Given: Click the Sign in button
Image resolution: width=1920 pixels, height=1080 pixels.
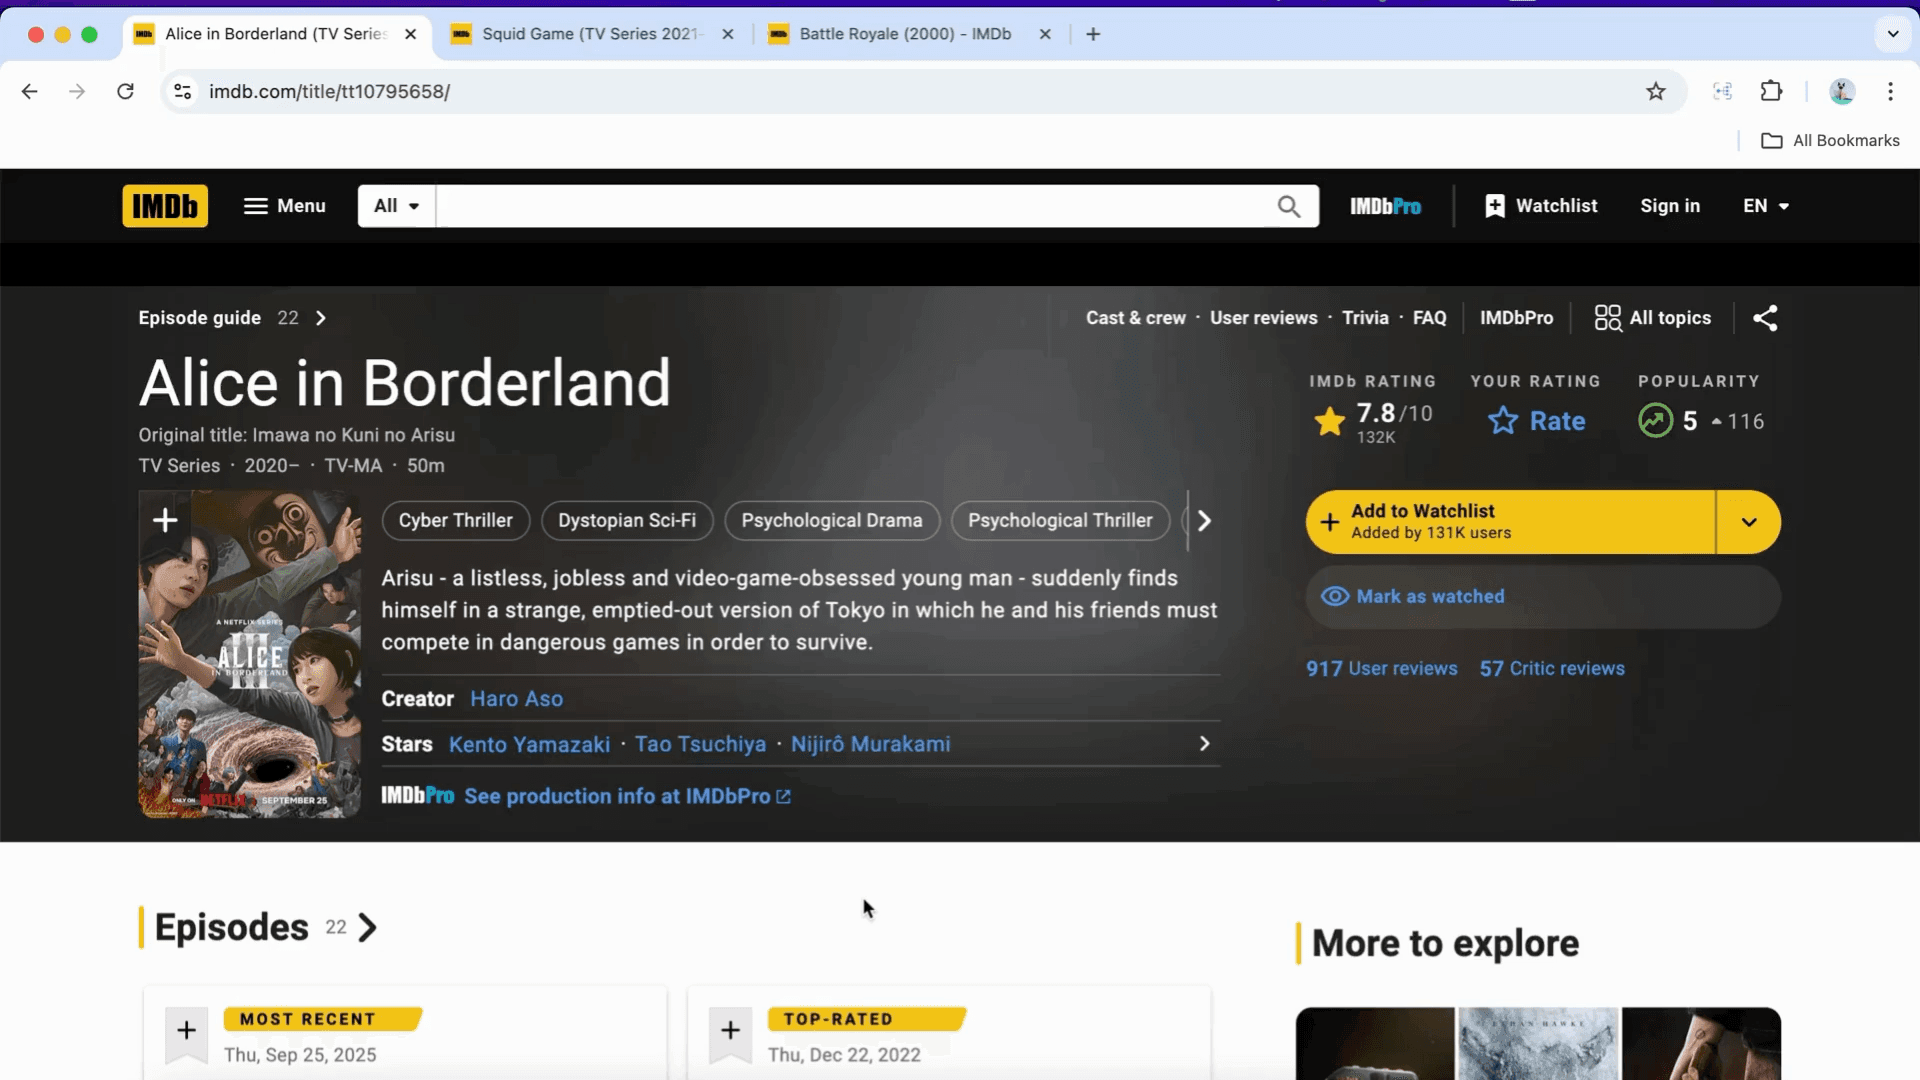Looking at the screenshot, I should [x=1669, y=206].
